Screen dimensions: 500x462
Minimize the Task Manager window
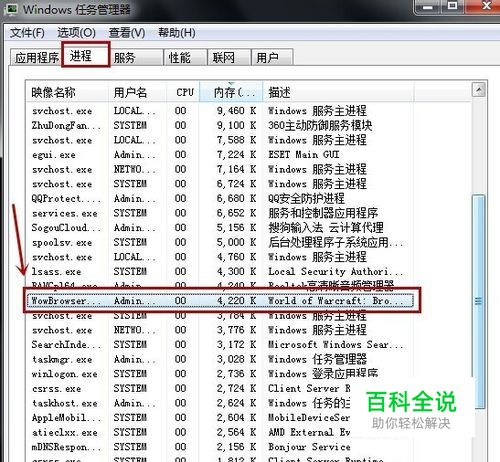point(428,7)
